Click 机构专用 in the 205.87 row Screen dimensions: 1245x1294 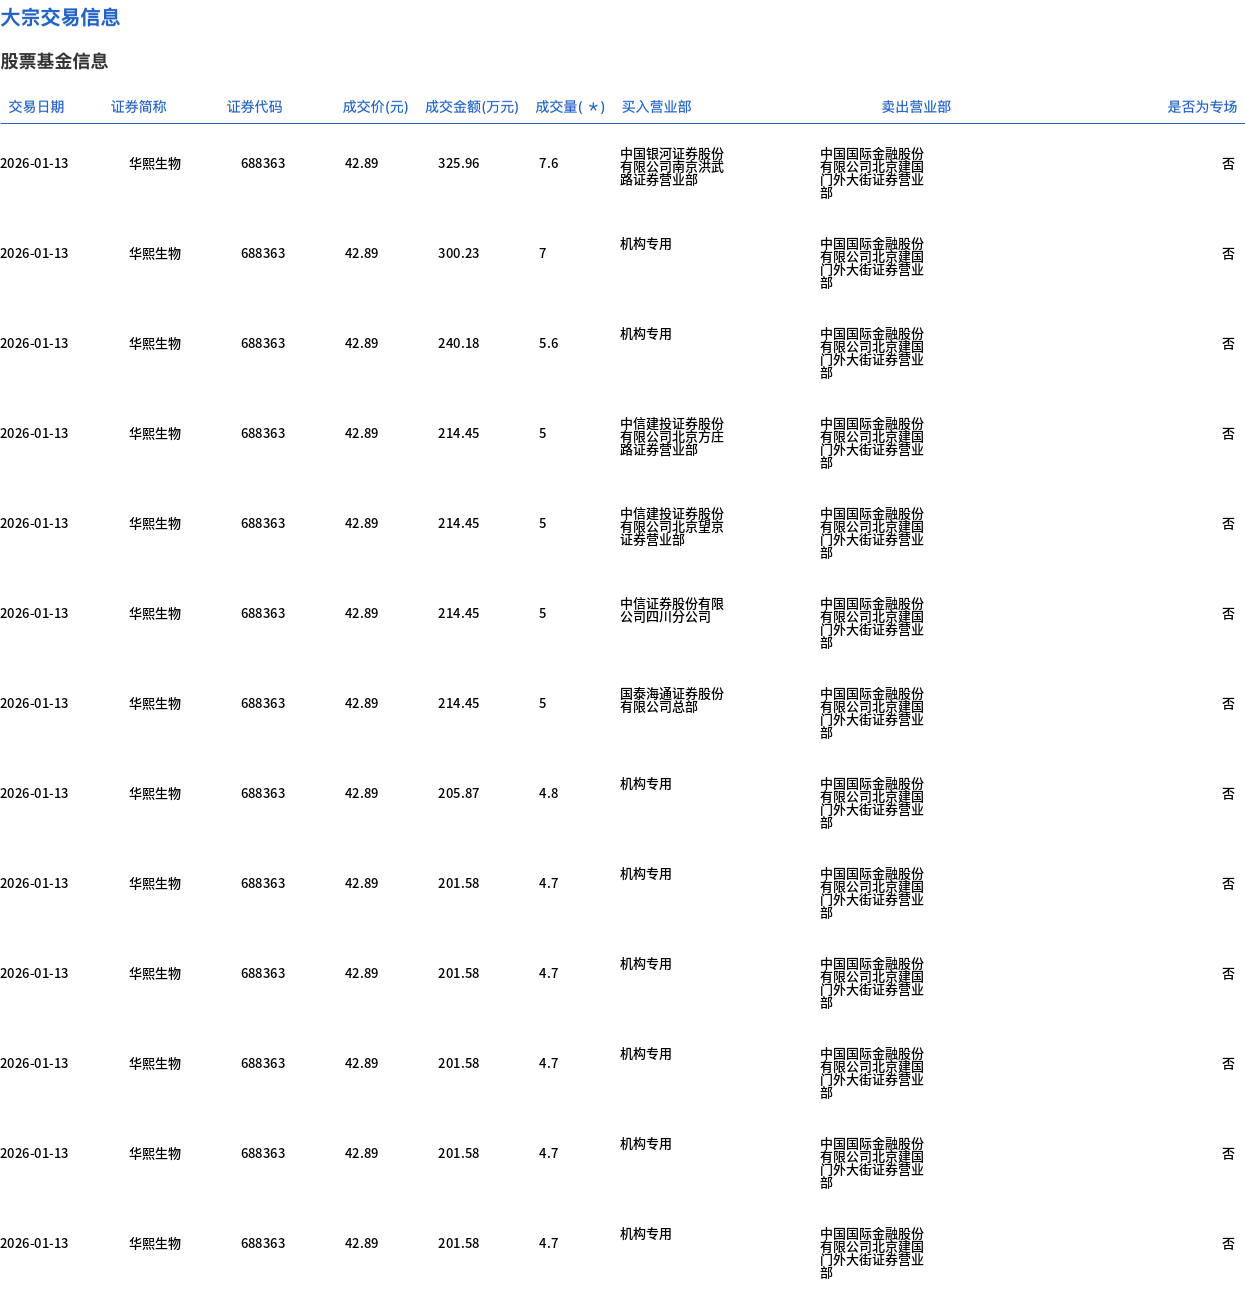click(x=646, y=784)
